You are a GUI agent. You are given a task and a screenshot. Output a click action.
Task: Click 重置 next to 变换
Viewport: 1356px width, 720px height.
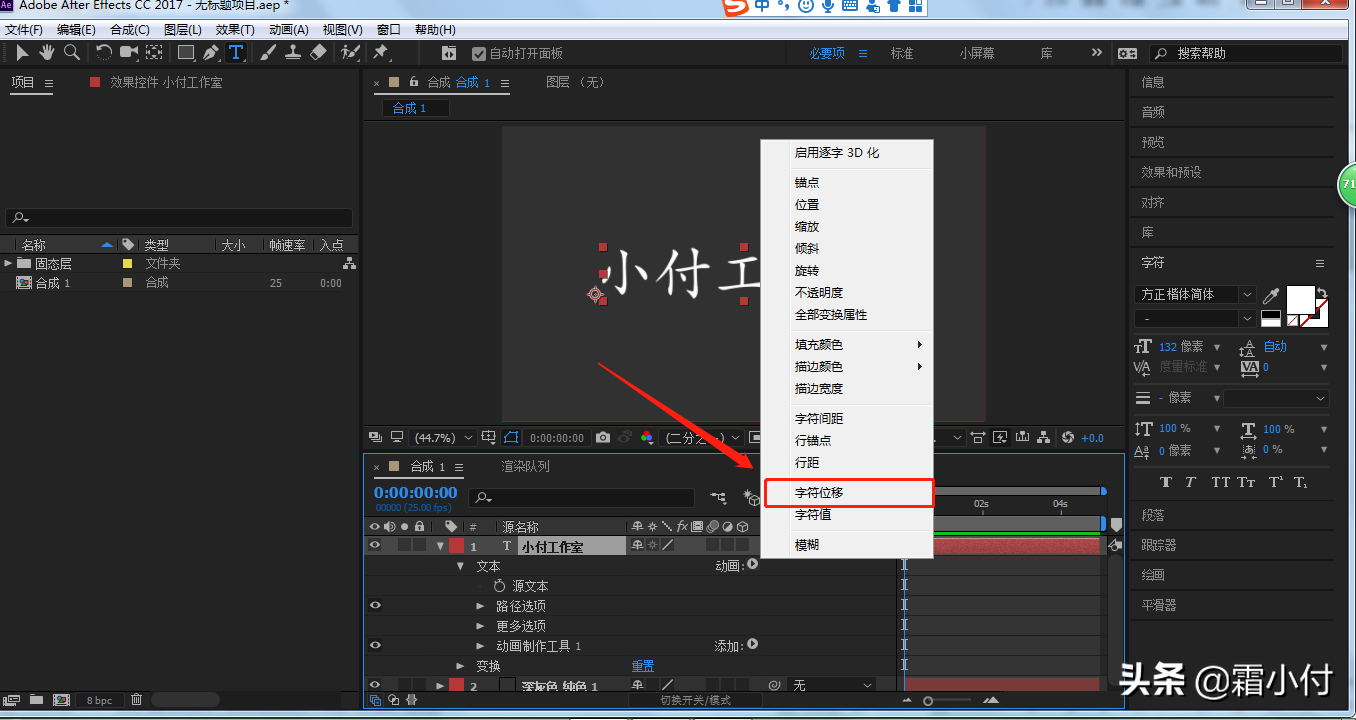click(643, 666)
